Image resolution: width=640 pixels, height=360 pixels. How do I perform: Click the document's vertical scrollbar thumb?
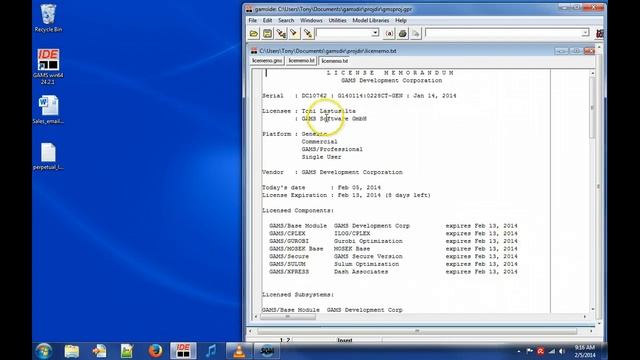point(592,108)
